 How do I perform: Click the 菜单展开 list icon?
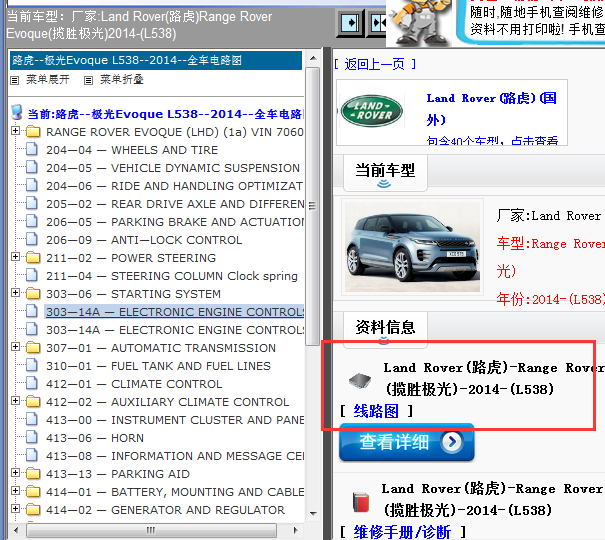15,80
